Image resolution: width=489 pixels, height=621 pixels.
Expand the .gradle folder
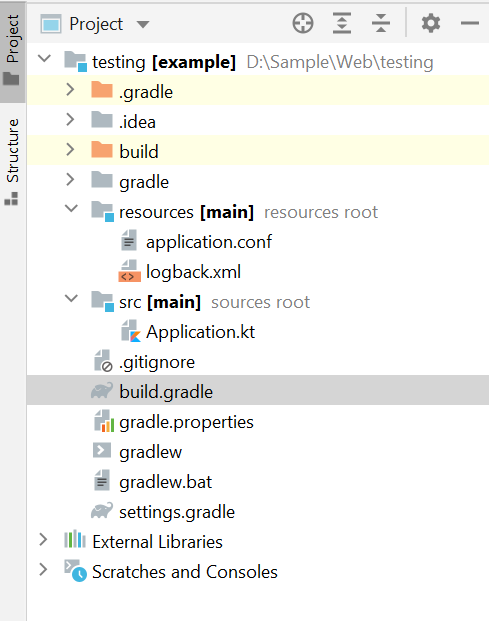[70, 90]
